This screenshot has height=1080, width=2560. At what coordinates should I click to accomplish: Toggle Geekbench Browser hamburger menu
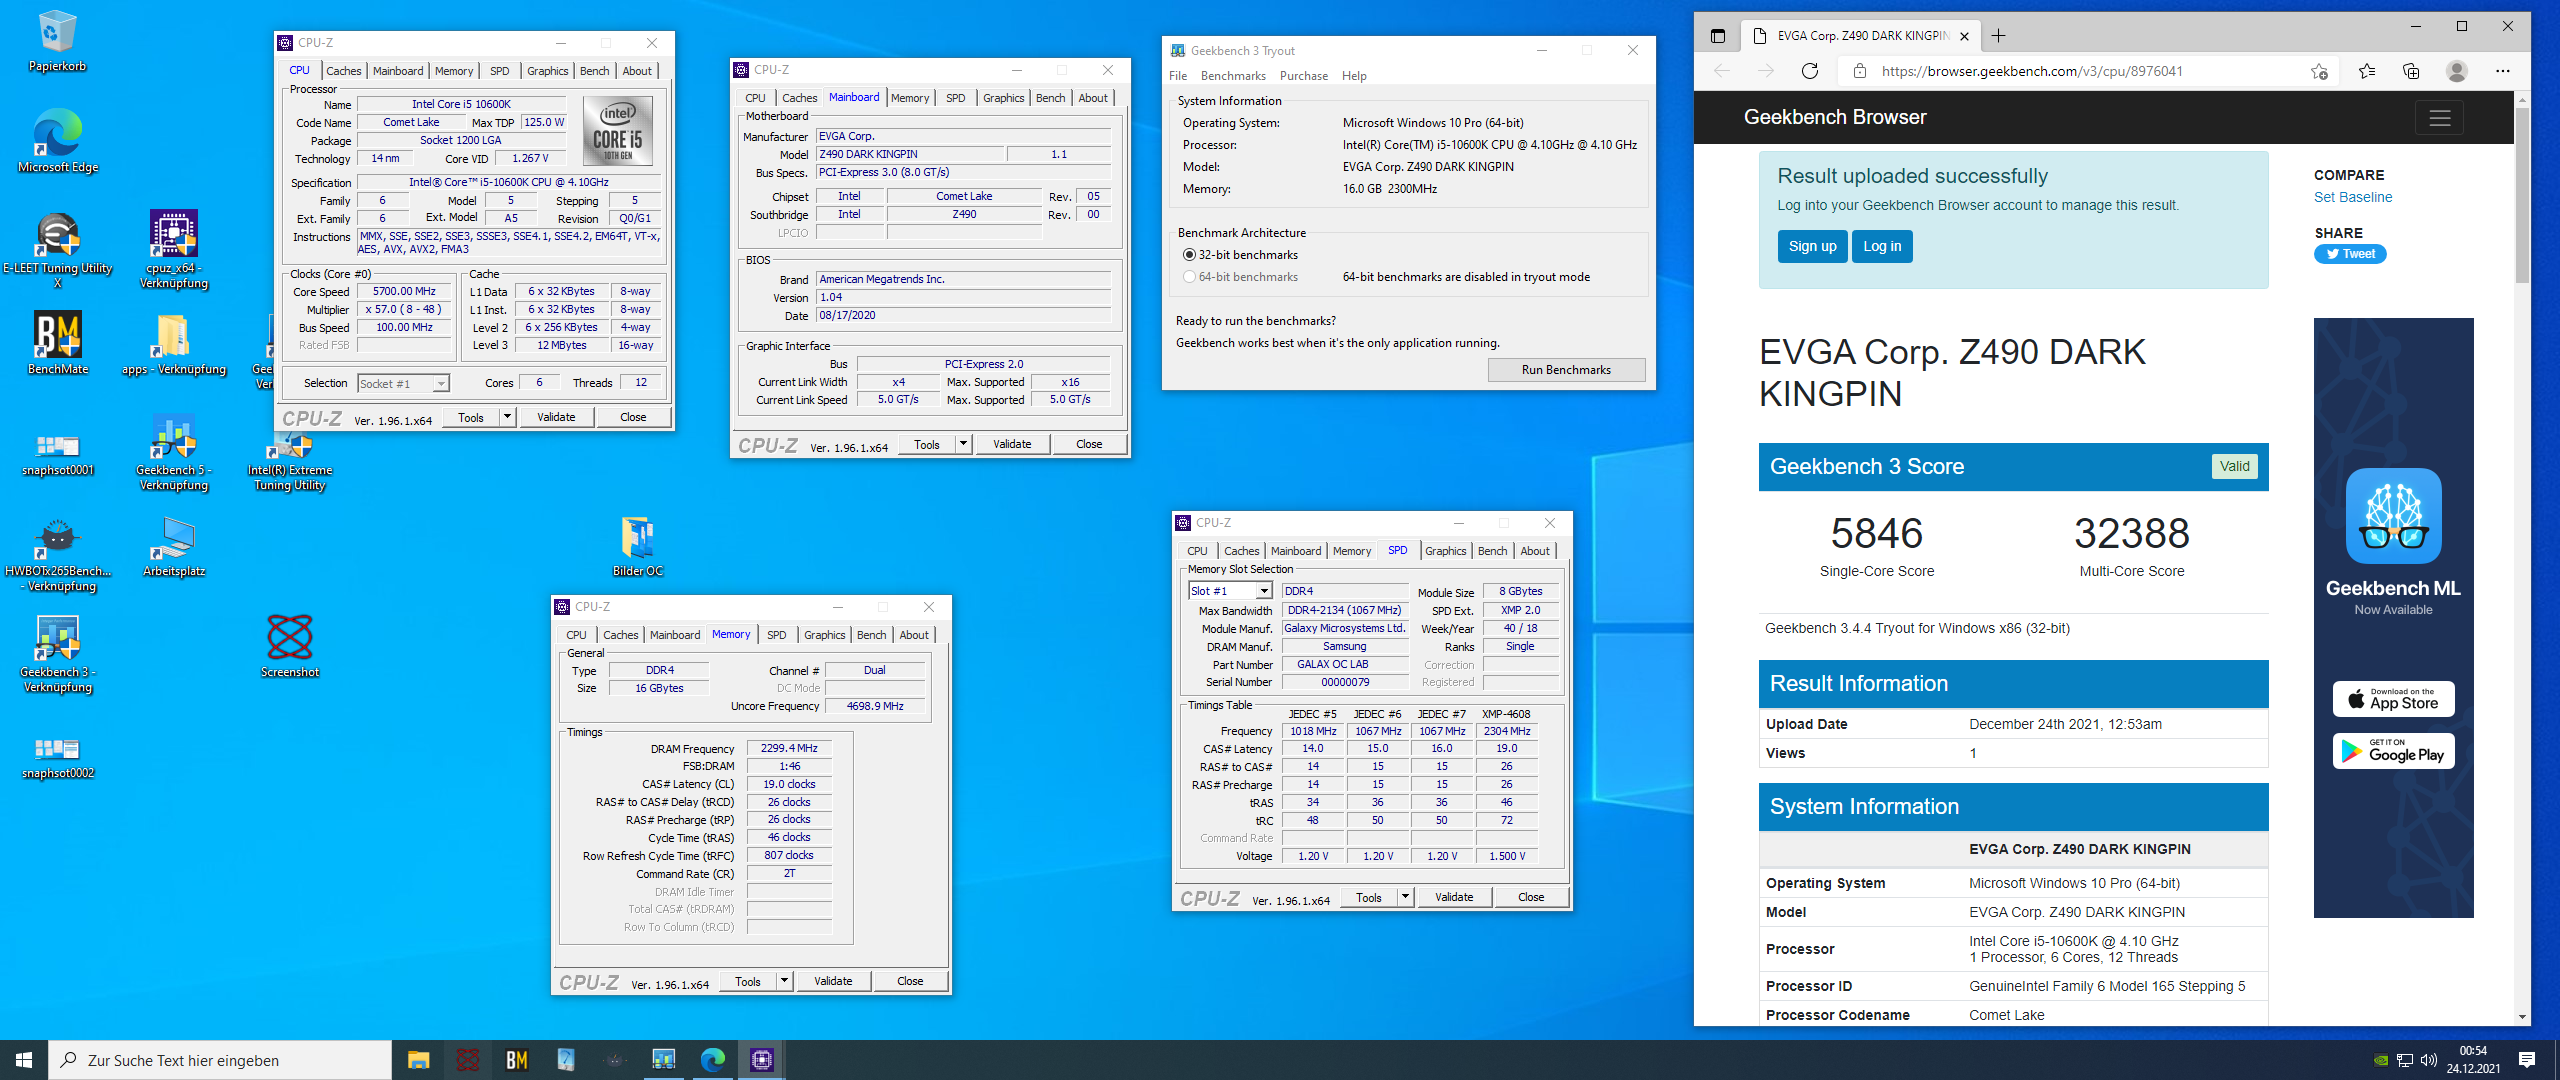(2439, 118)
